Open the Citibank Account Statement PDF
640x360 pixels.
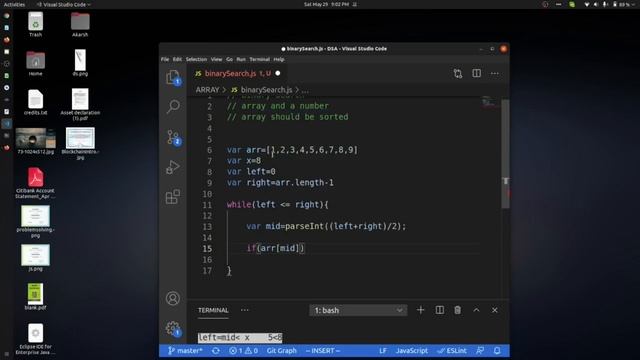point(36,183)
